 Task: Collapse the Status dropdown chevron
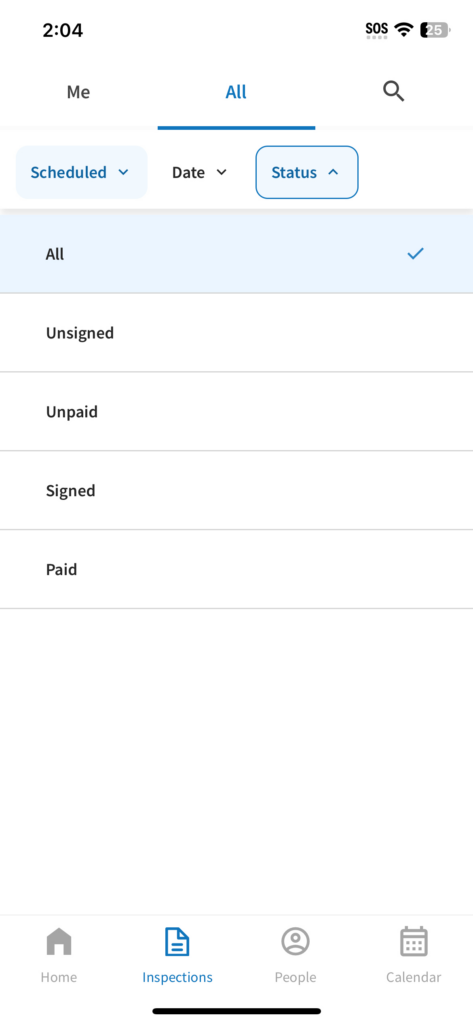click(x=333, y=172)
